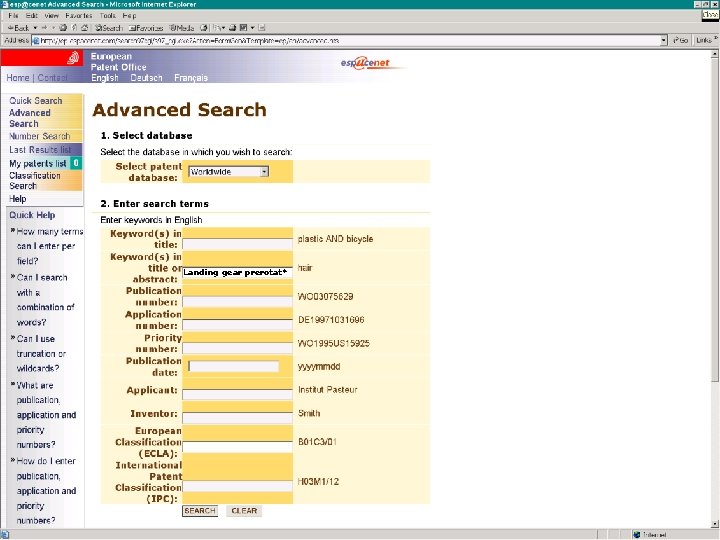
Task: Open 'Can I use truncation or wildcards?' help
Action: pyautogui.click(x=39, y=353)
